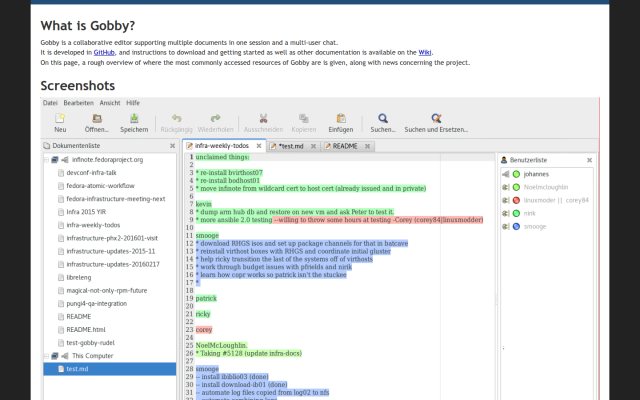Image resolution: width=640 pixels, height=400 pixels.
Task: Close the README tab
Action: 367,146
